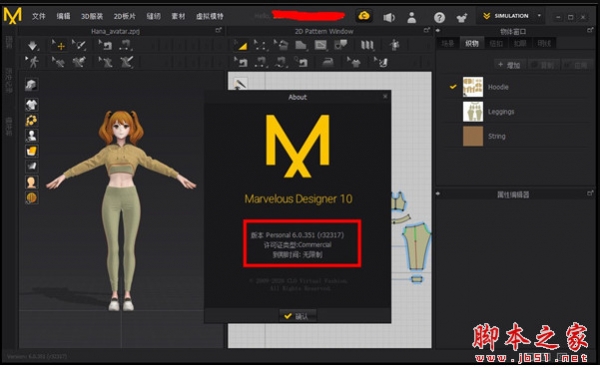Open the 编辑 menu

(63, 16)
